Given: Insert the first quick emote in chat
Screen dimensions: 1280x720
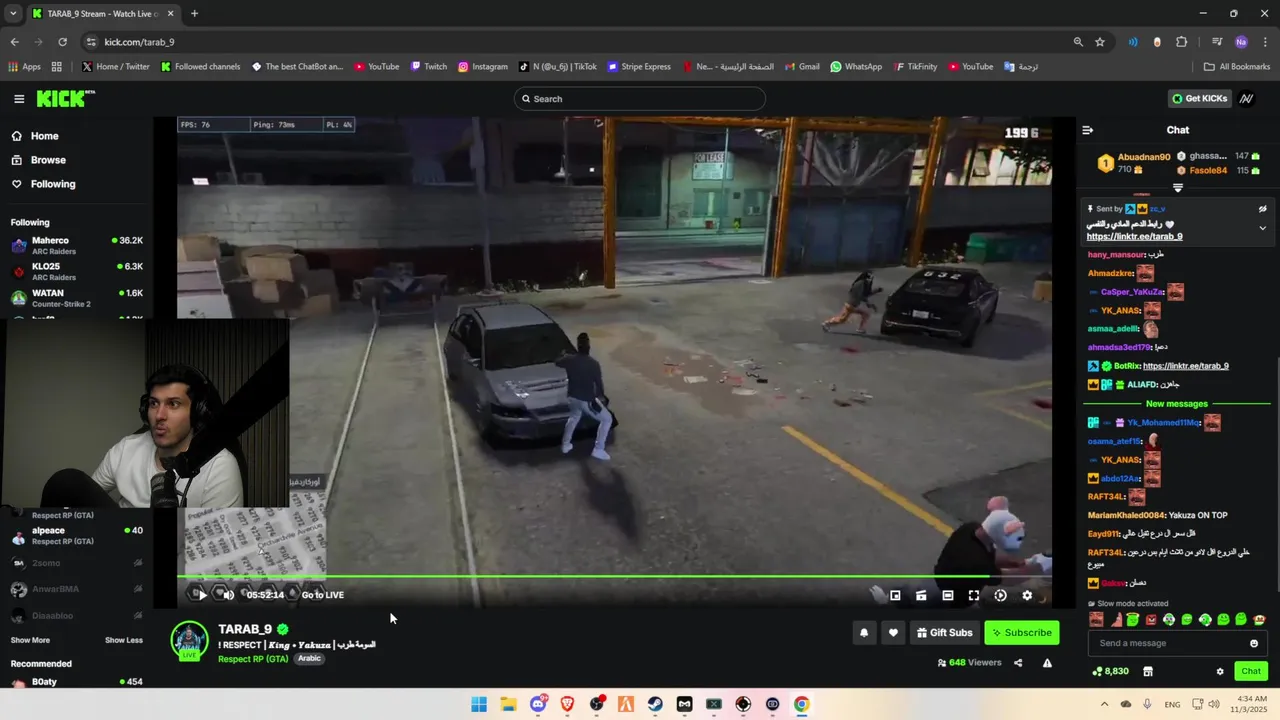Looking at the screenshot, I should pyautogui.click(x=1097, y=620).
